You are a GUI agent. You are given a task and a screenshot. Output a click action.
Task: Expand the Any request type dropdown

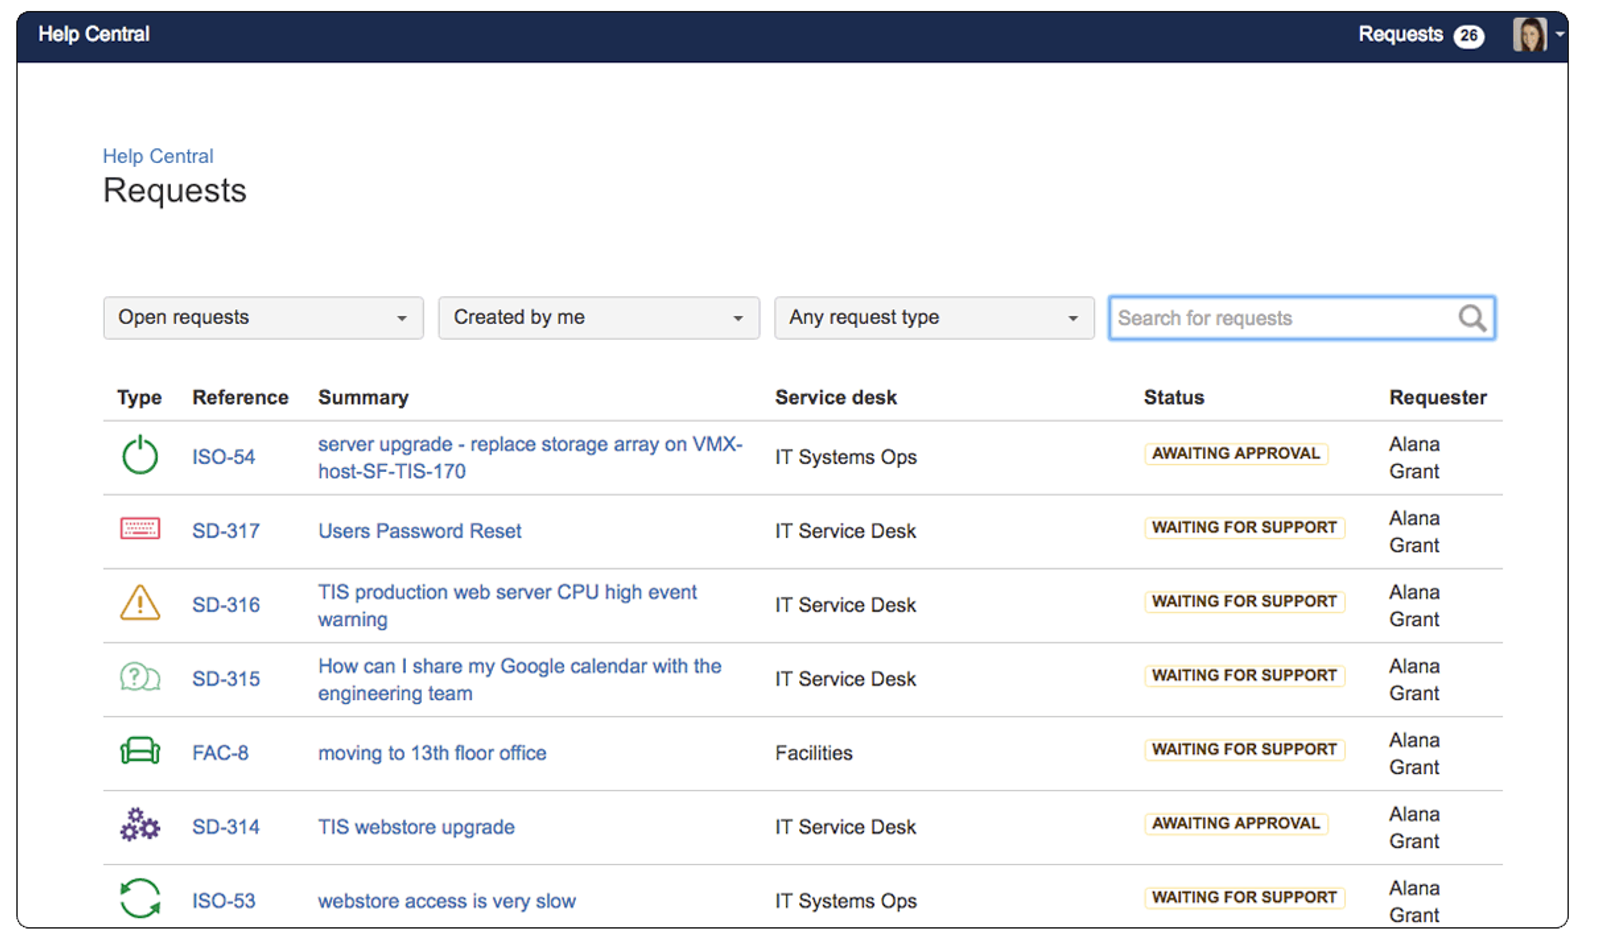click(x=934, y=317)
